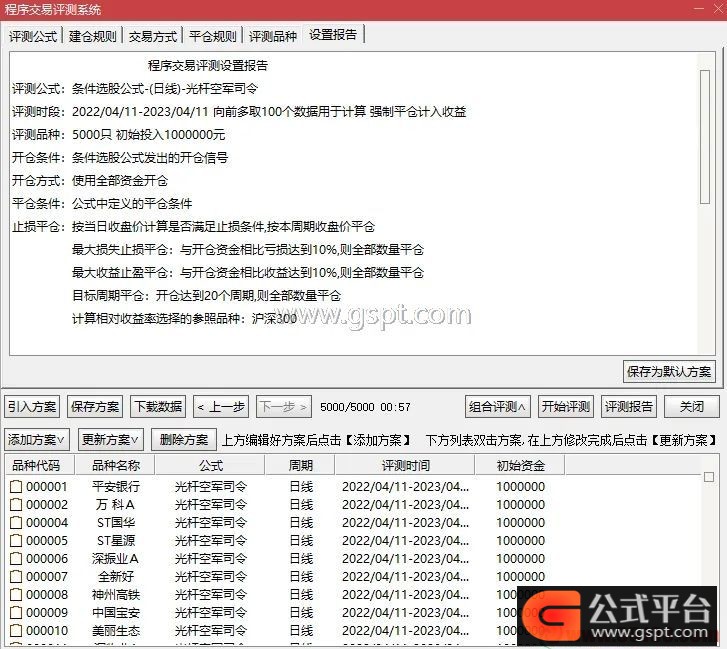Select the 万 科A name cell

(x=115, y=504)
